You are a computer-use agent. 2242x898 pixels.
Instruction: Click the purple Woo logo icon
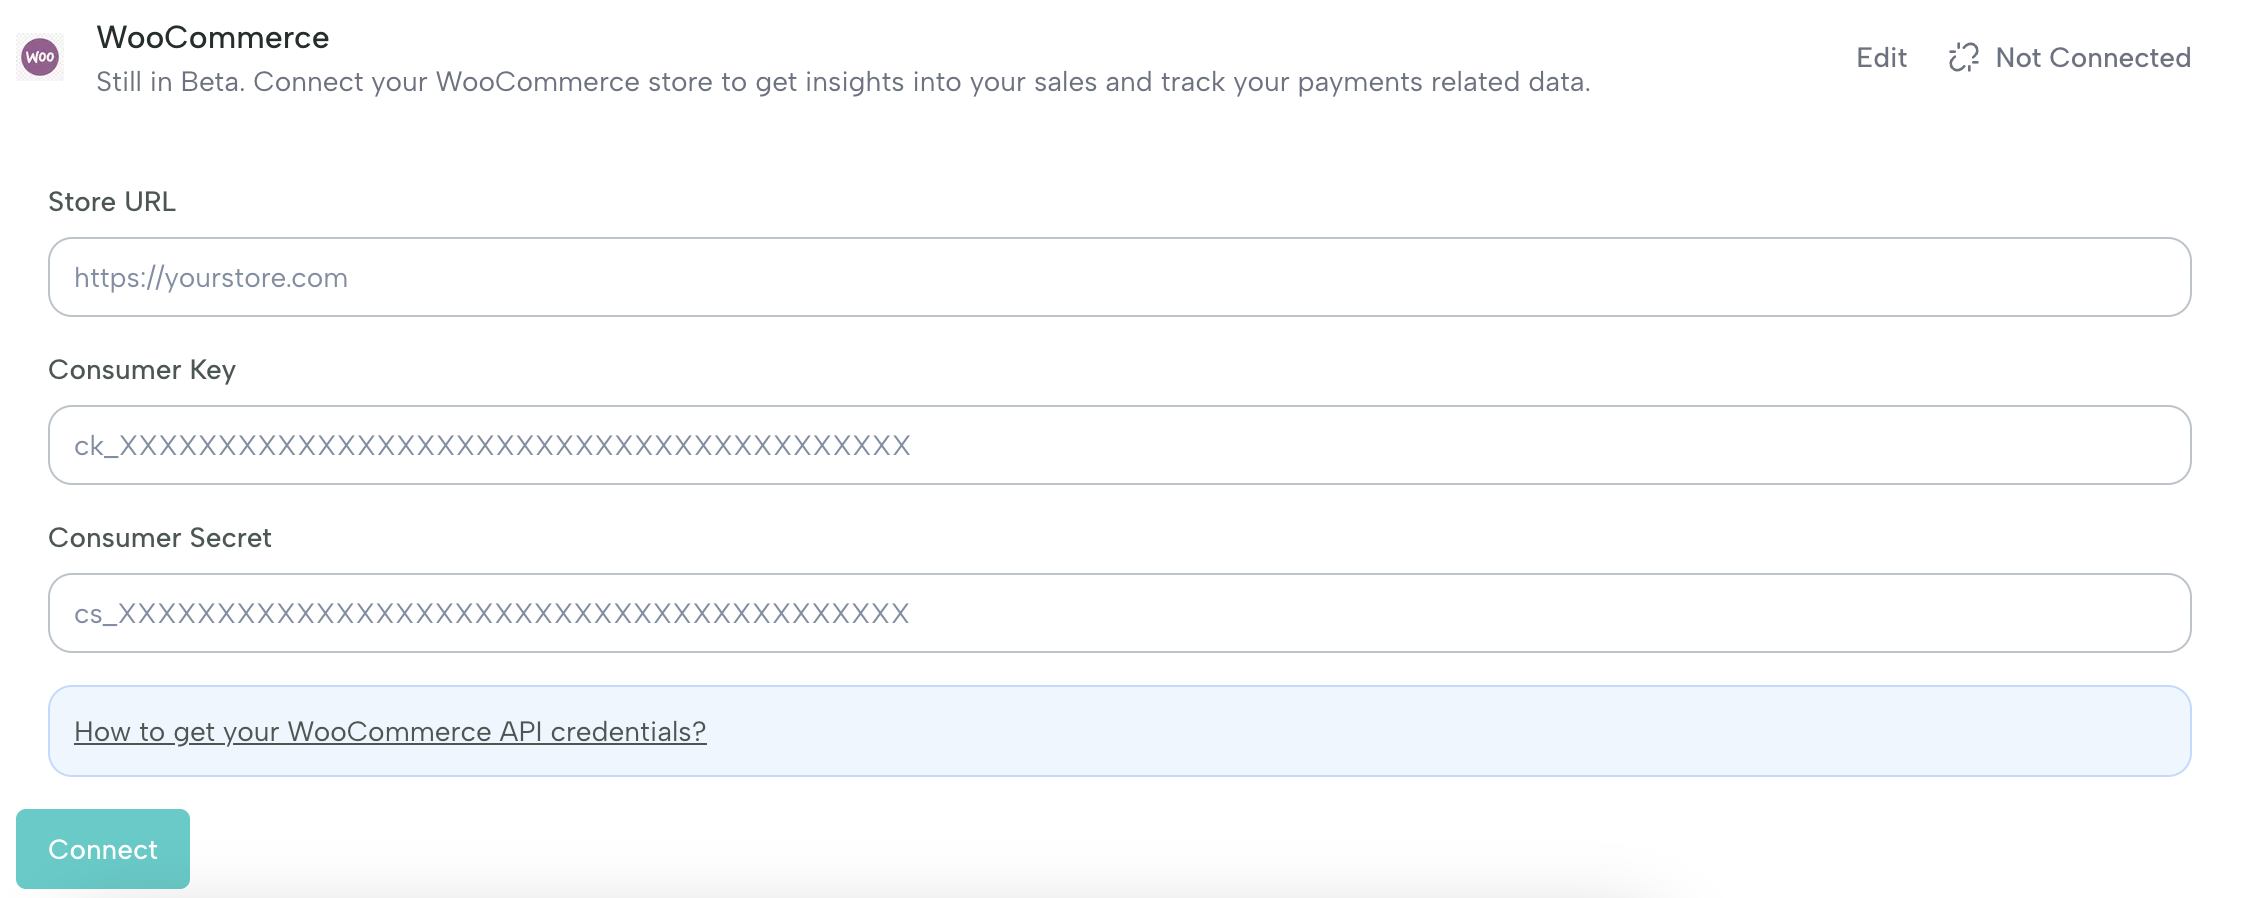tap(40, 57)
